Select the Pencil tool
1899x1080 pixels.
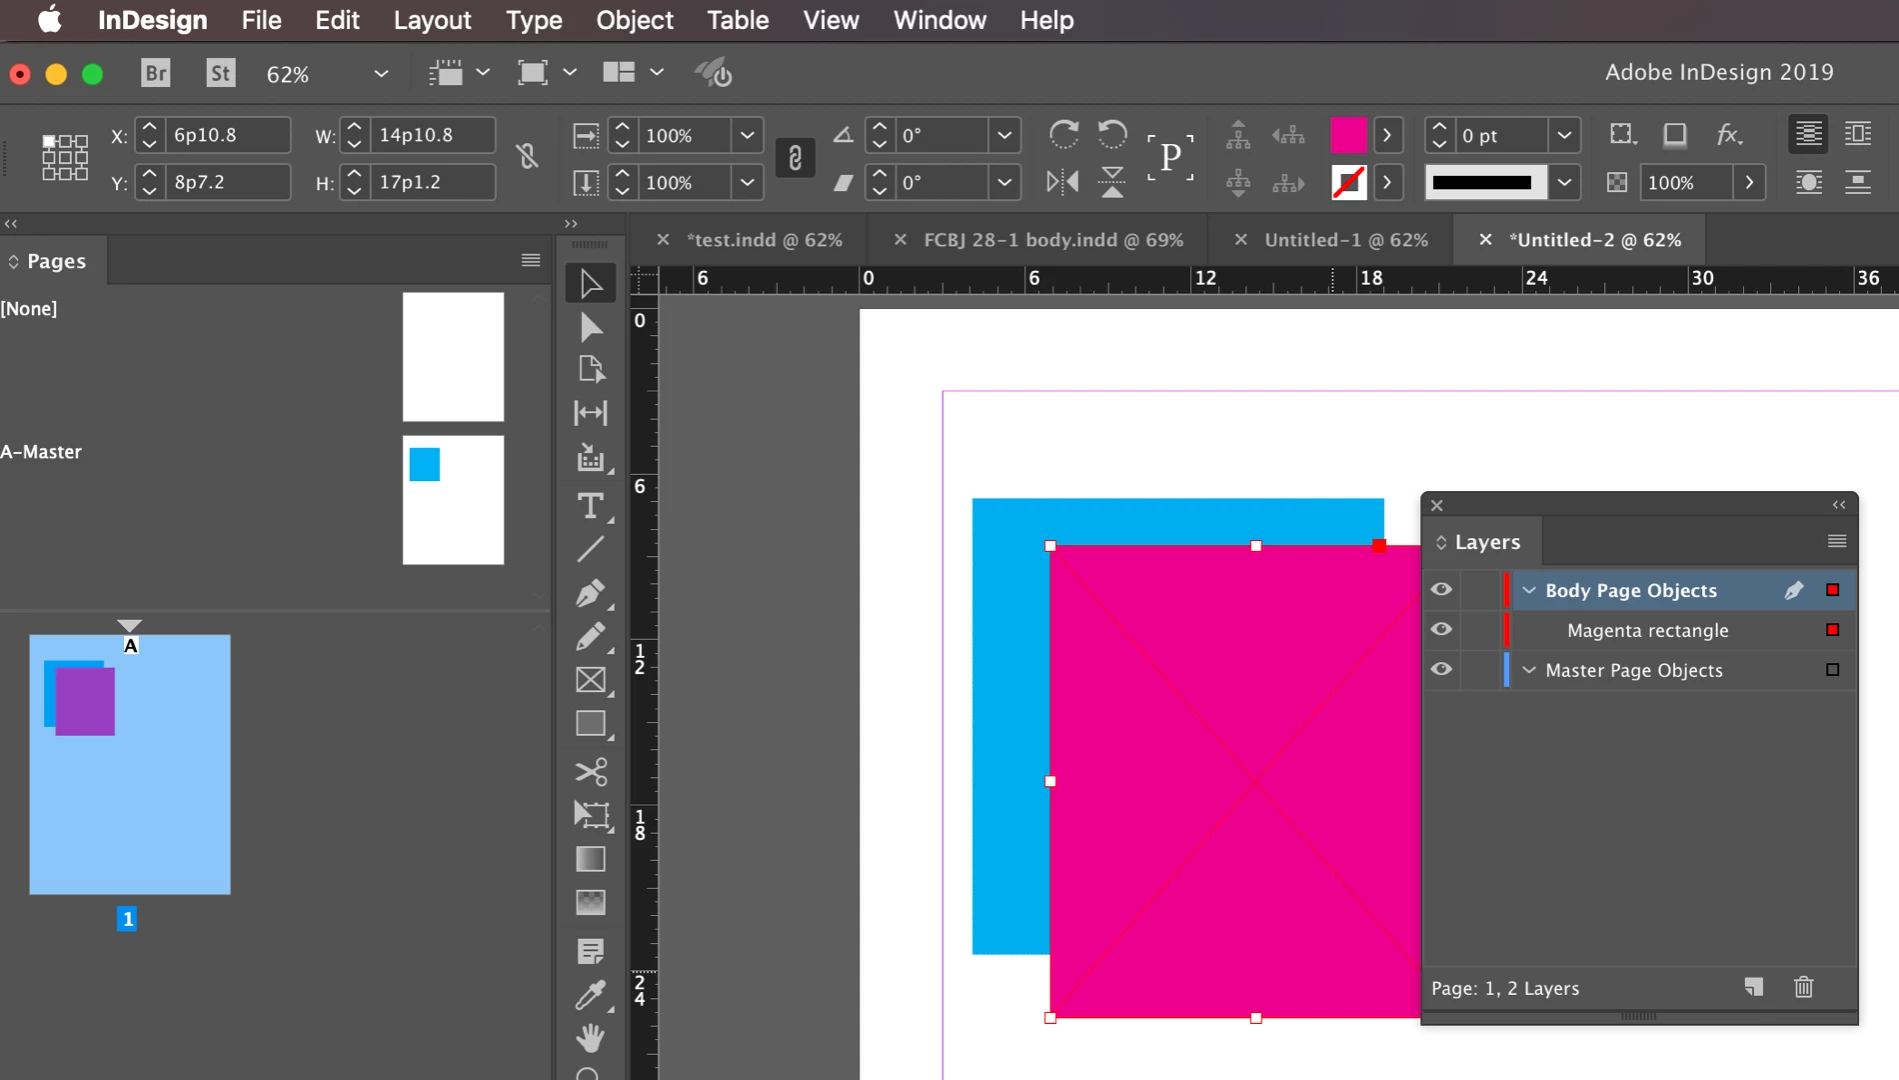click(x=590, y=636)
